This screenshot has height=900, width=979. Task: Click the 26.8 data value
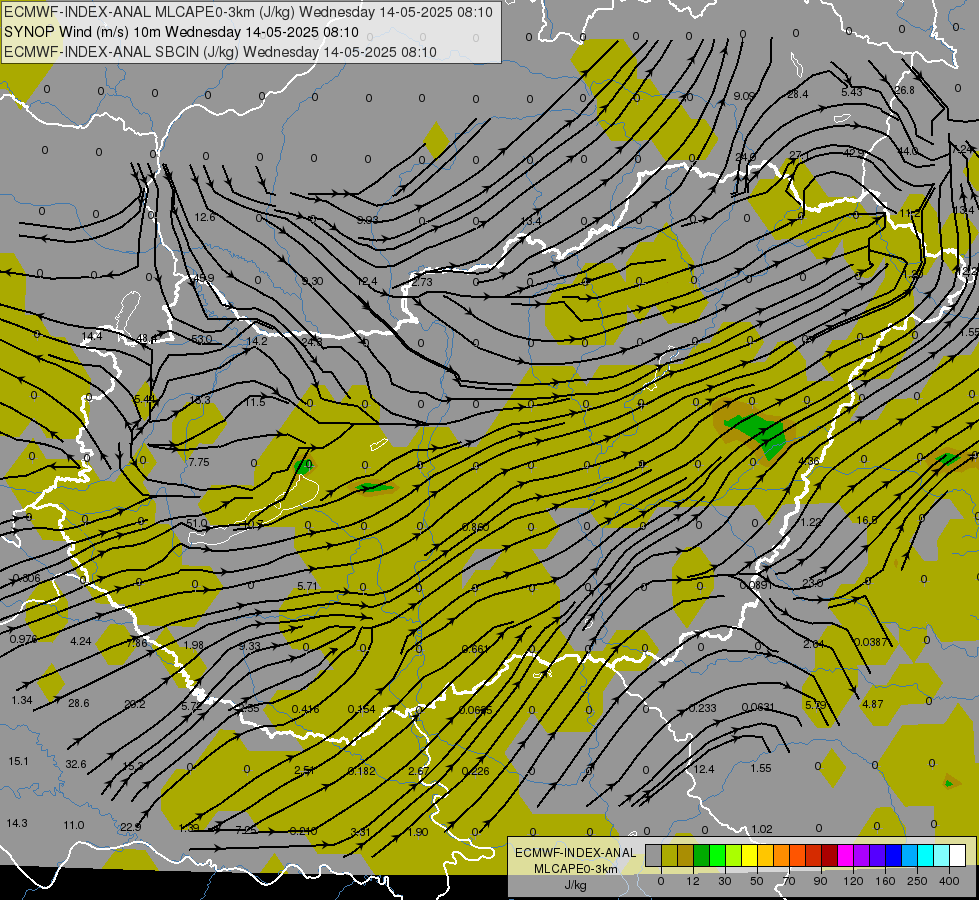coord(904,90)
